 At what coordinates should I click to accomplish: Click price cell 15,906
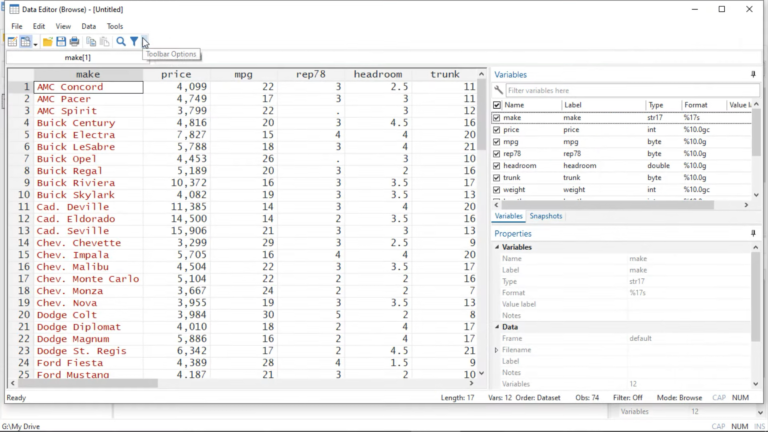pos(176,231)
